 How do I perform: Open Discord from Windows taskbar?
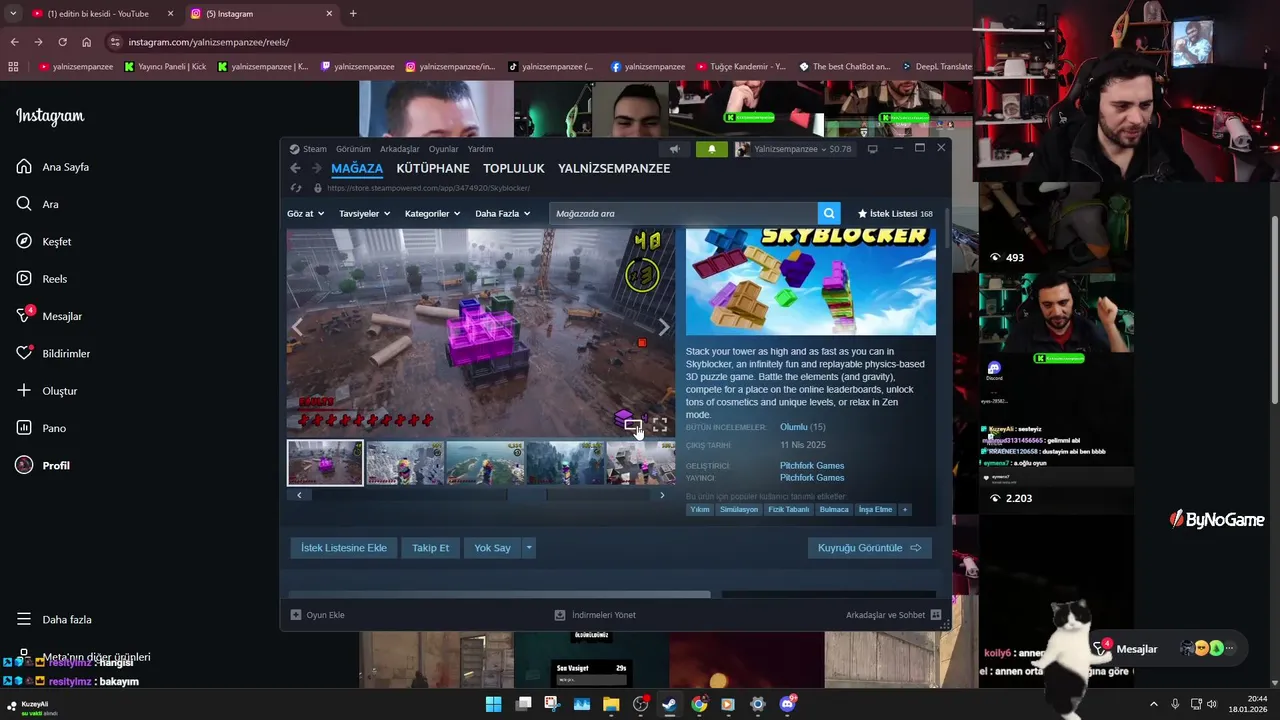click(x=787, y=704)
